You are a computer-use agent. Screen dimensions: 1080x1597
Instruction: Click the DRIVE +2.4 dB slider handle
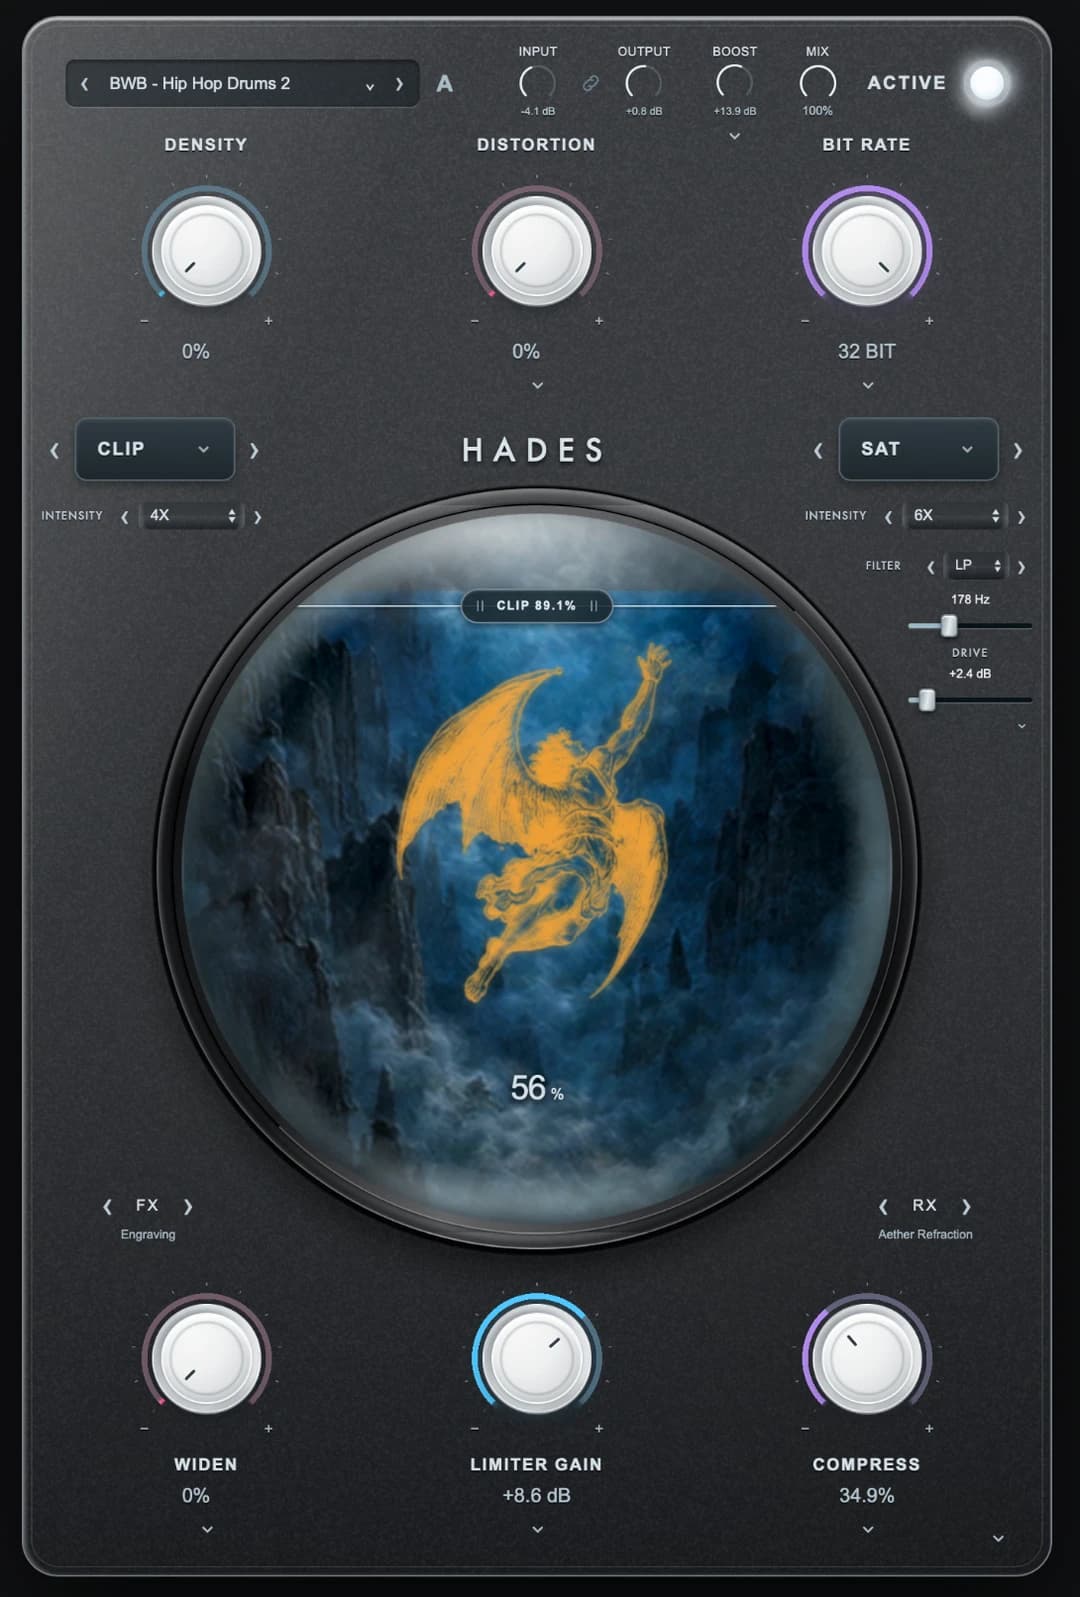tap(927, 700)
